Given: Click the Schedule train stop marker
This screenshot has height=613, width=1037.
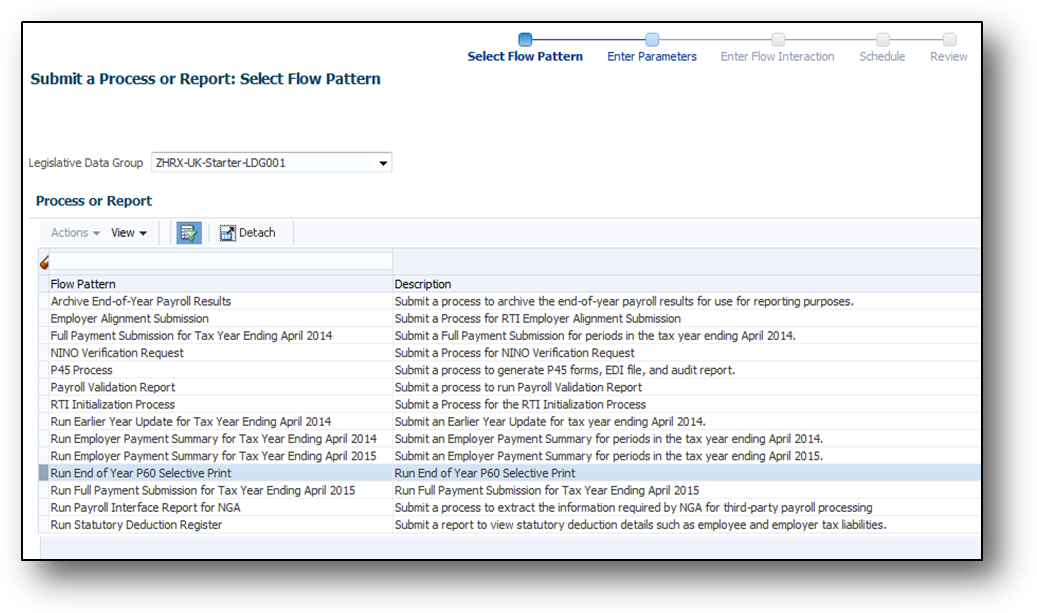Looking at the screenshot, I should coord(883,40).
